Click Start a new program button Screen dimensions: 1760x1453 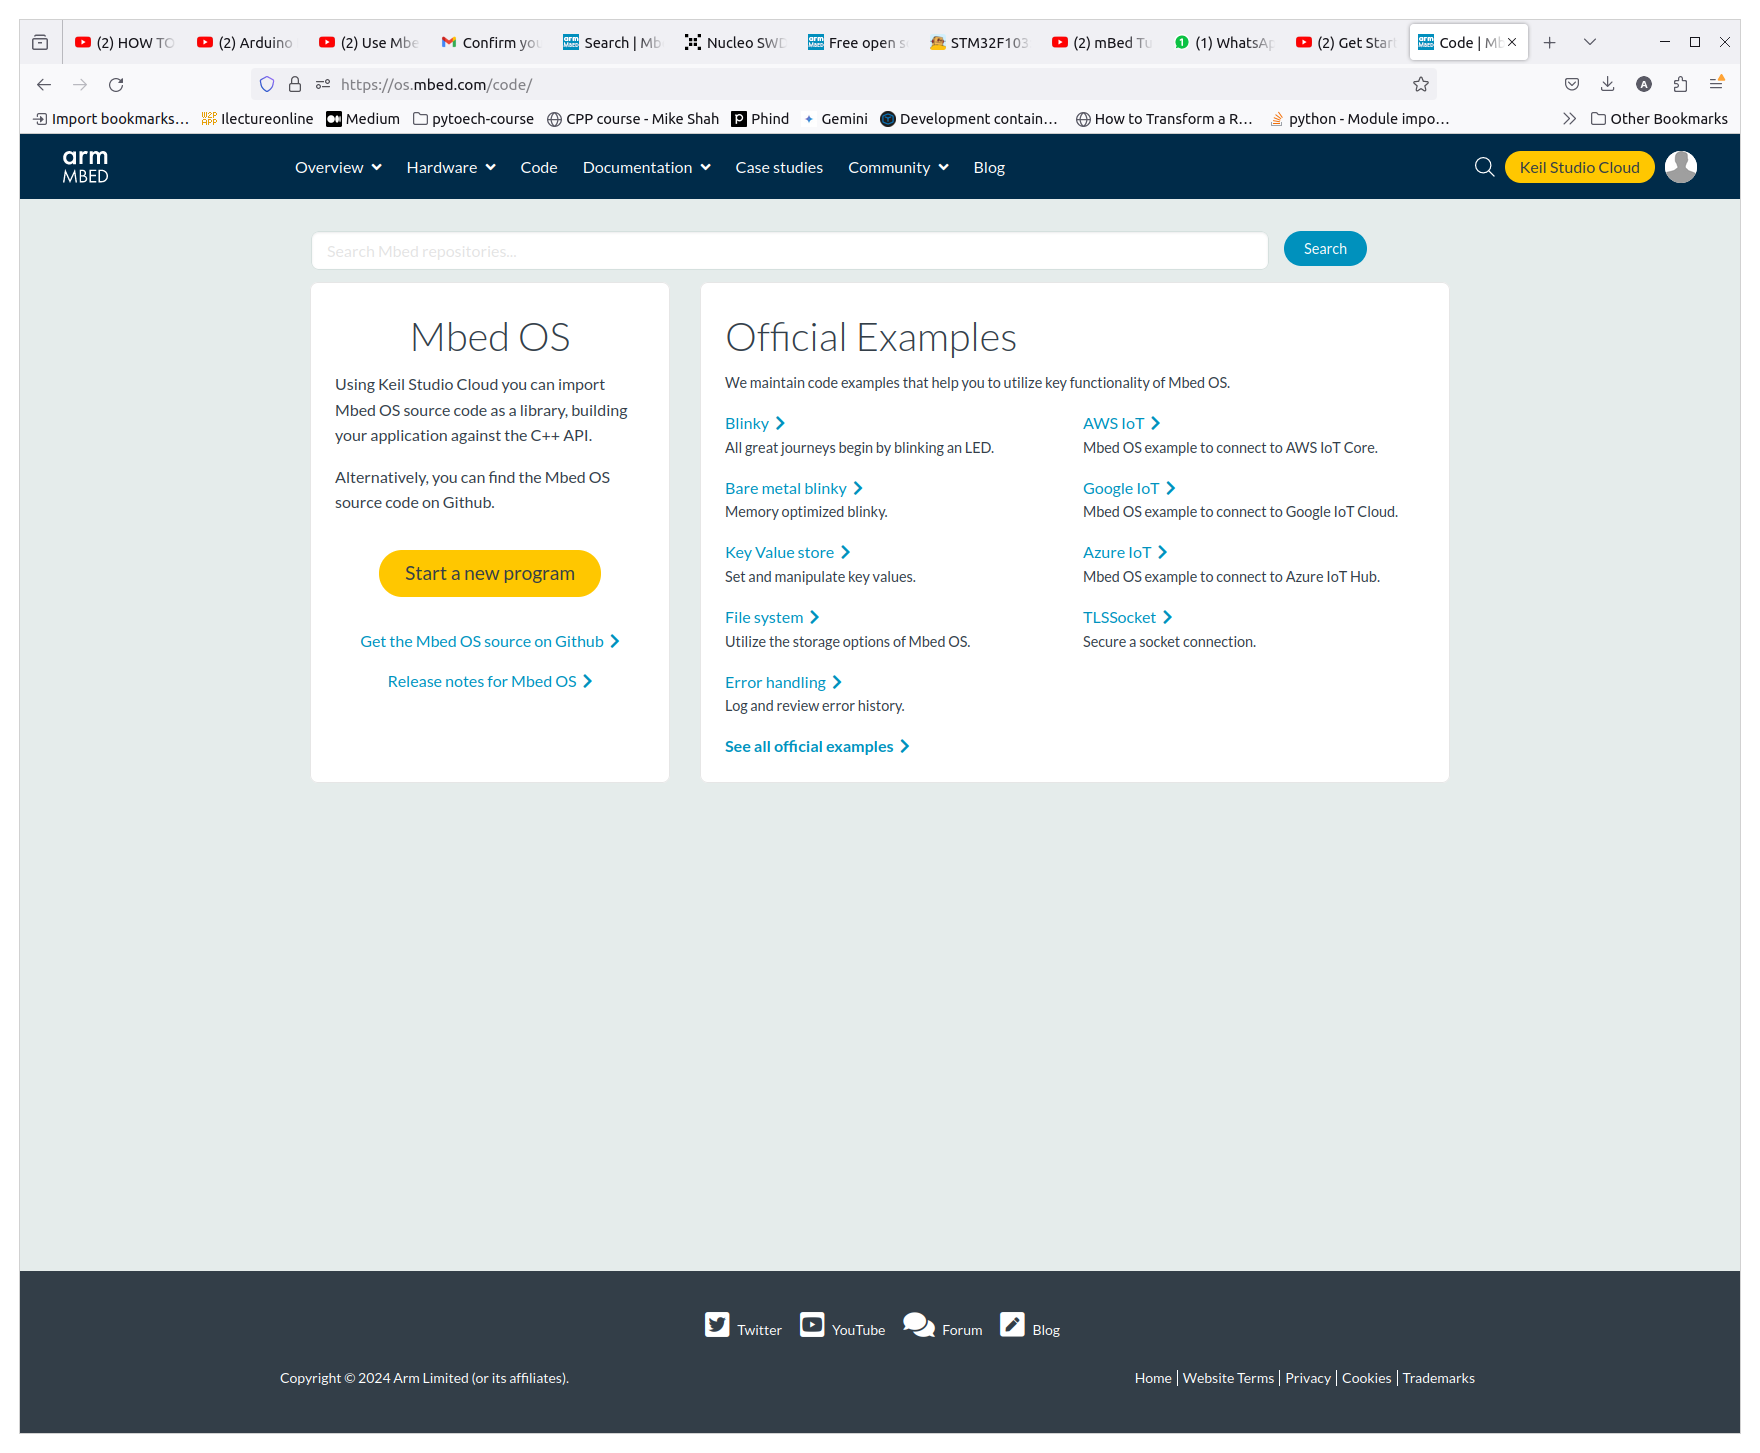point(490,573)
